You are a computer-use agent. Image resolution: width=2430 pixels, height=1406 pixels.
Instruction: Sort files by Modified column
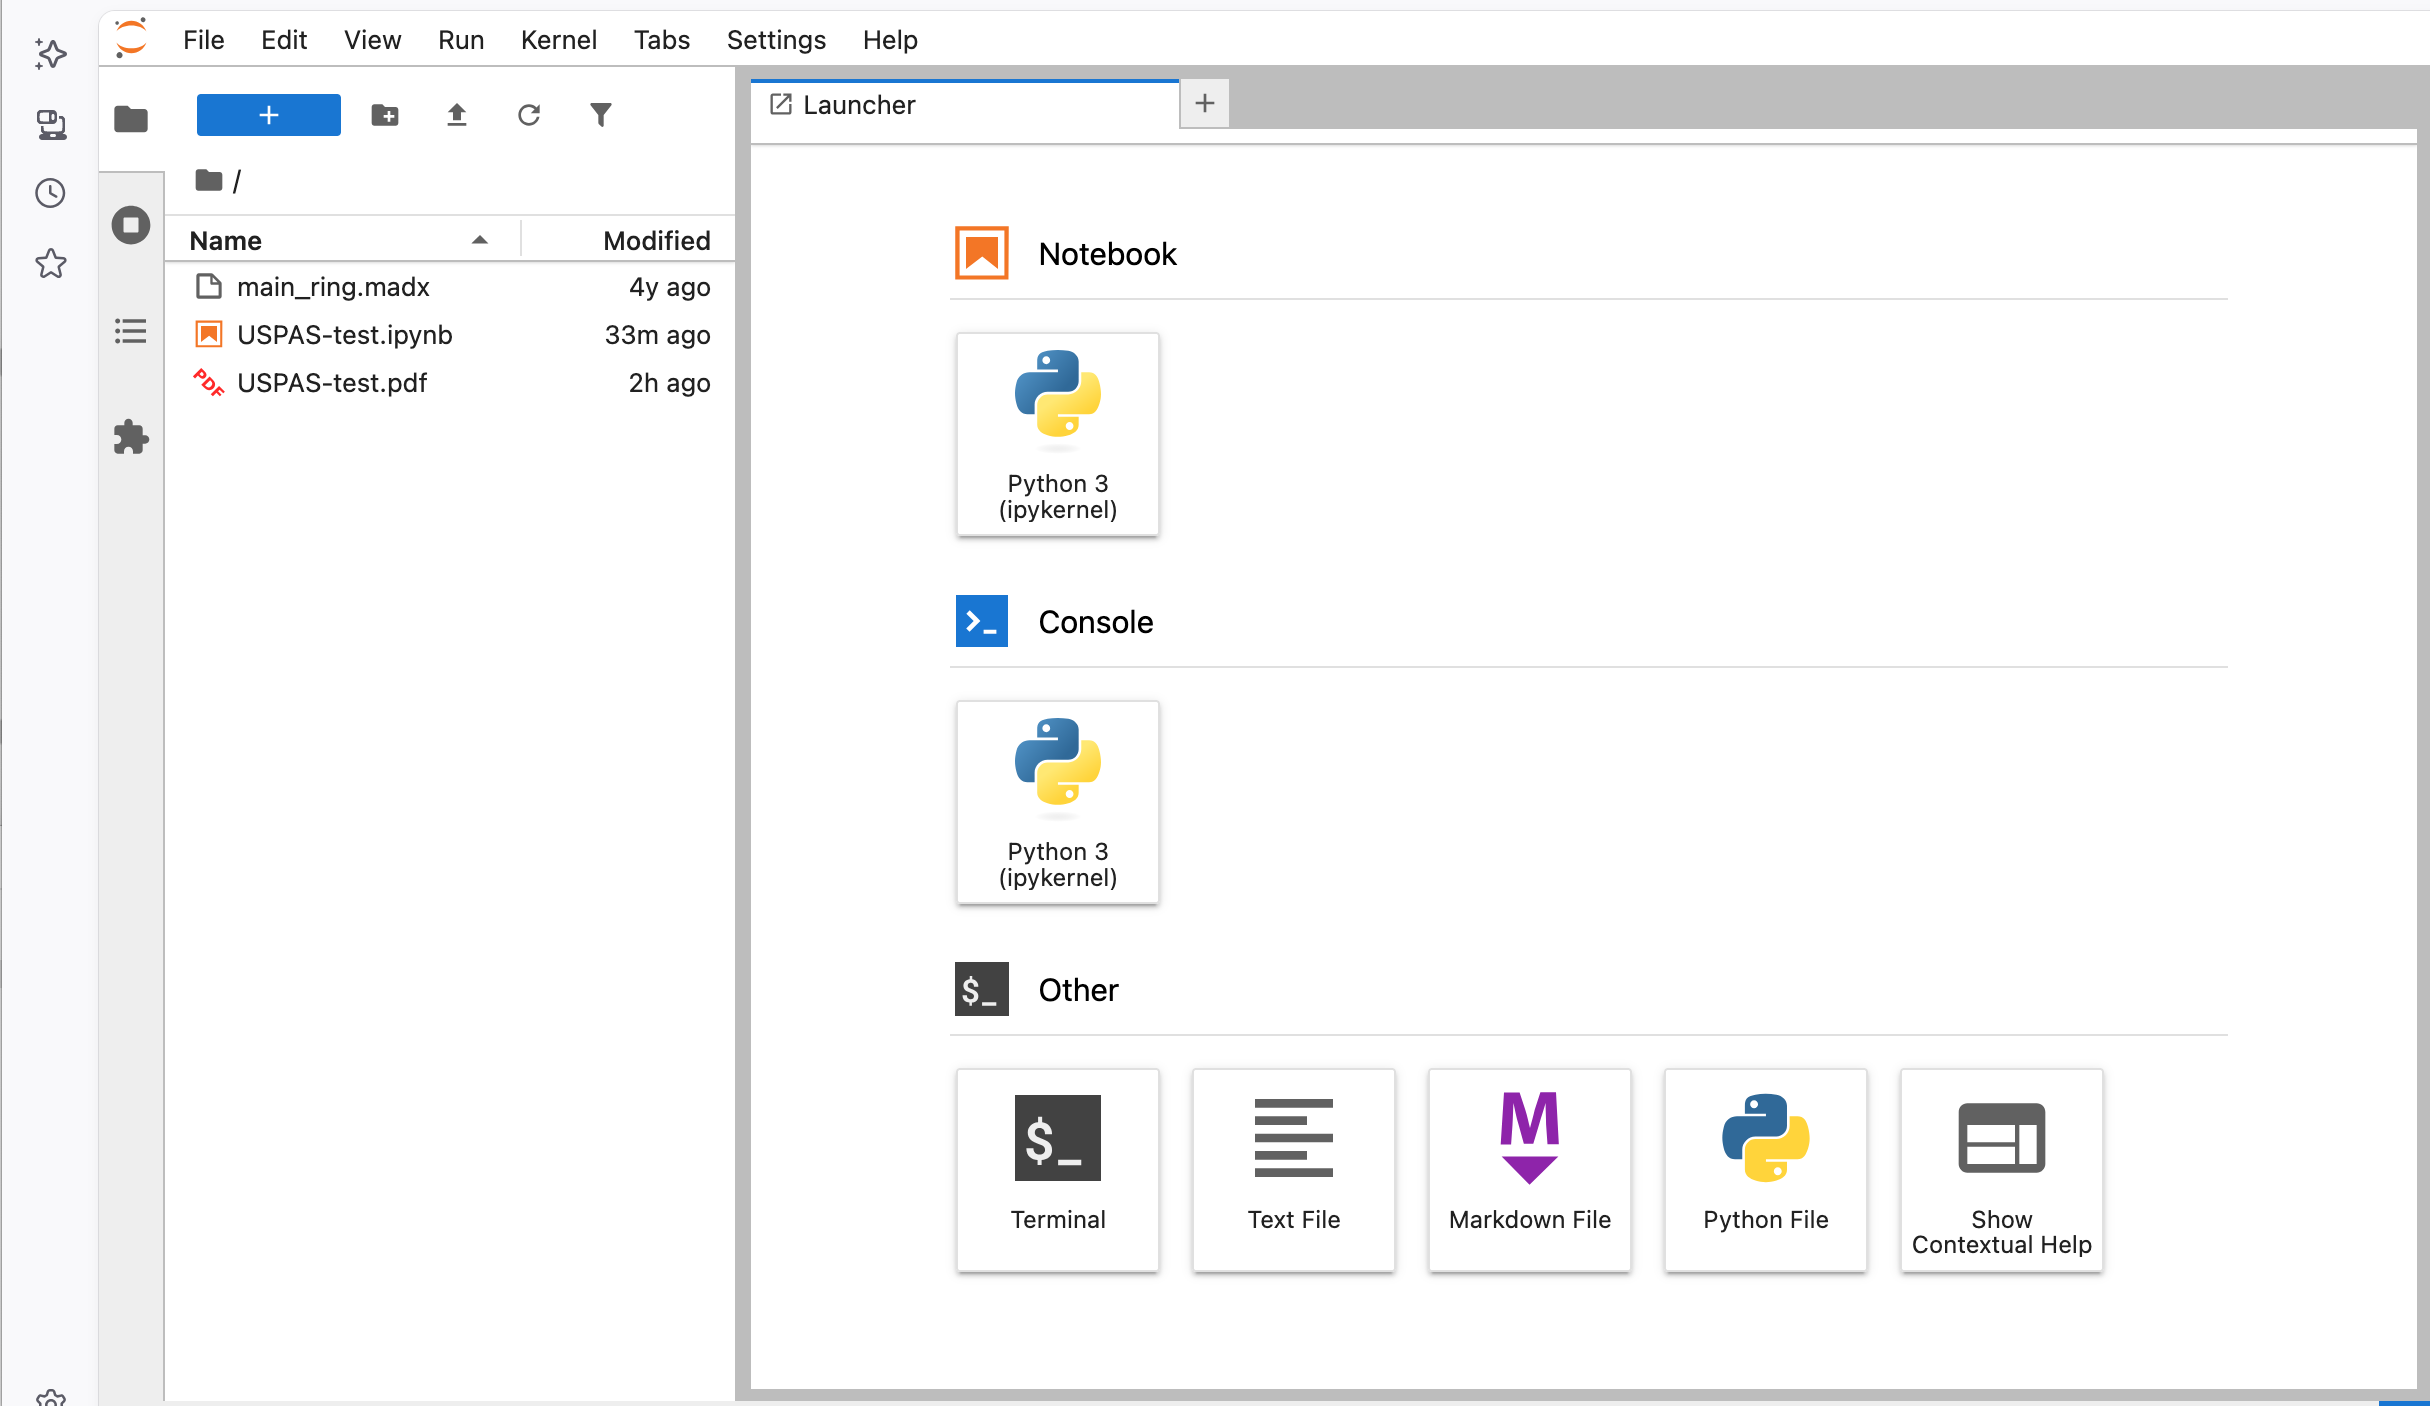tap(630, 241)
